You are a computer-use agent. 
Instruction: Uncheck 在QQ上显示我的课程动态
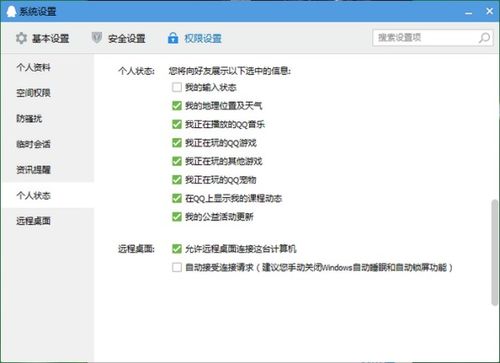click(x=177, y=198)
